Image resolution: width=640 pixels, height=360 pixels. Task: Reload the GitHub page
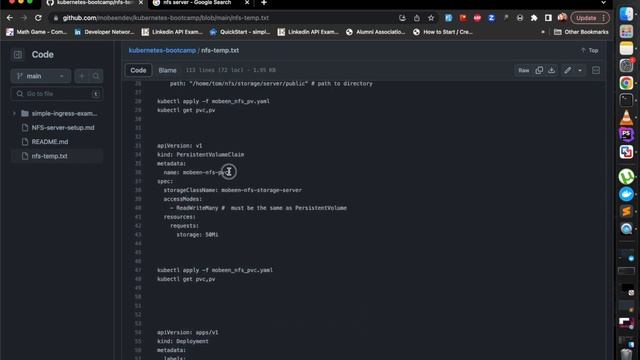click(x=38, y=18)
